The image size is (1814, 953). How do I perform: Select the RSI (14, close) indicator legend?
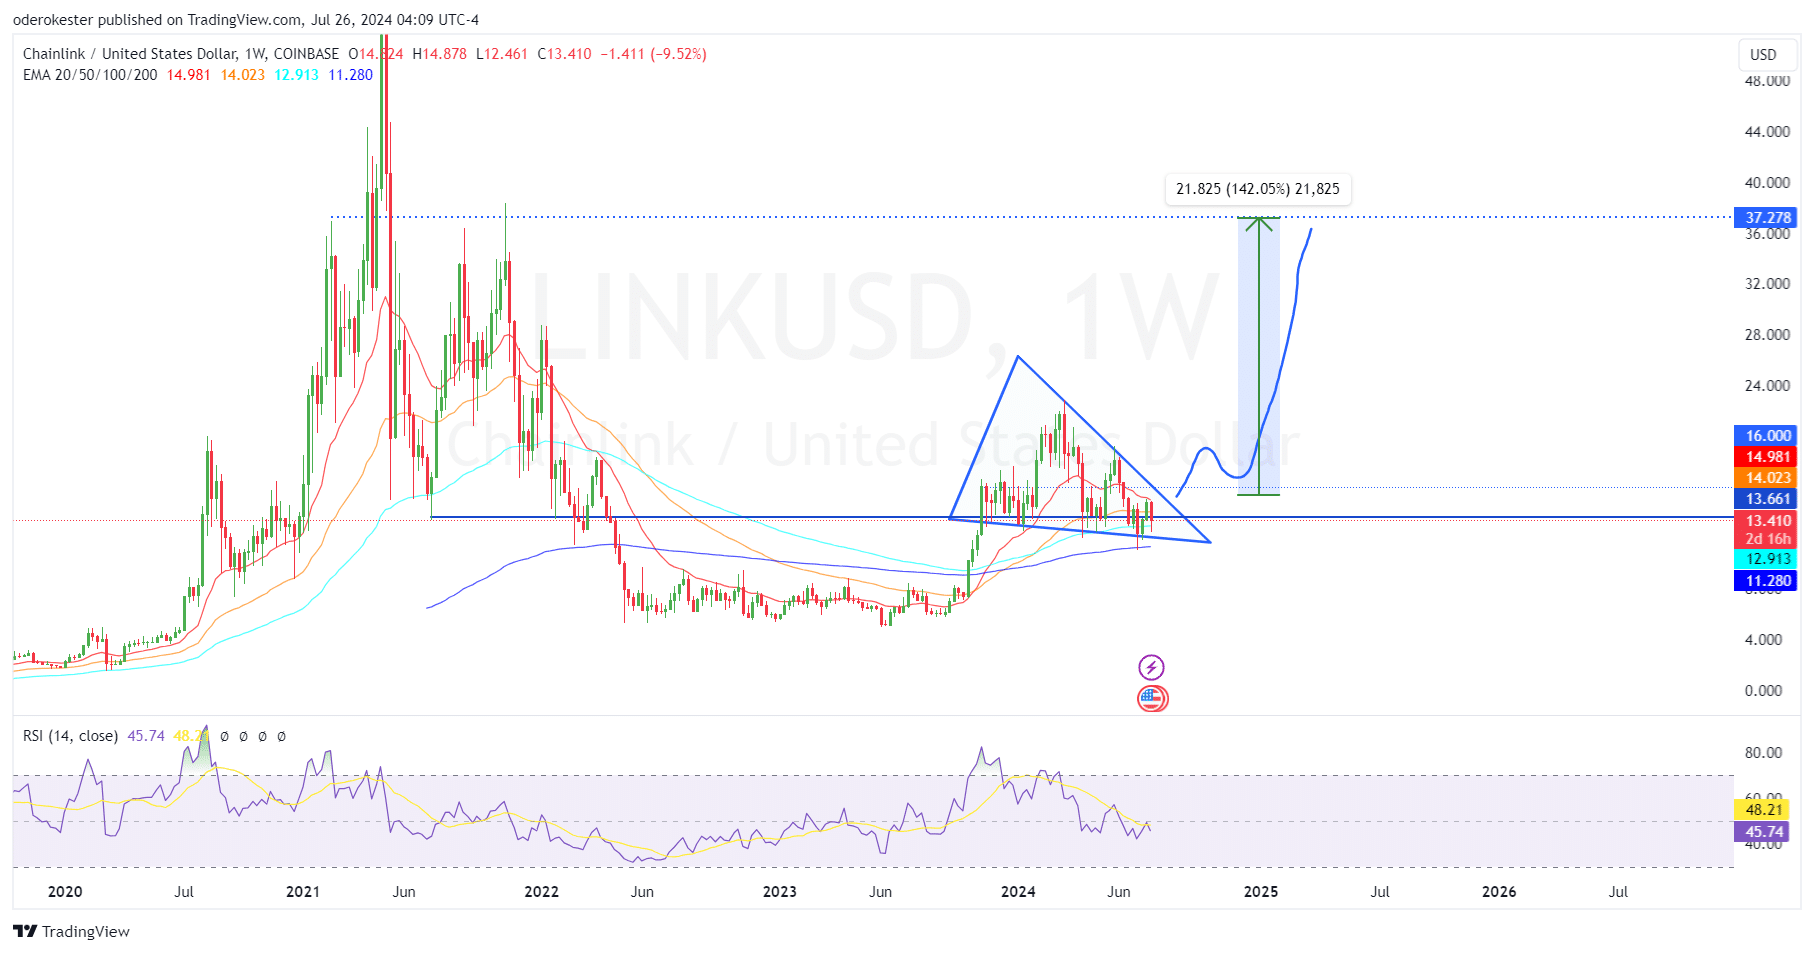[70, 736]
